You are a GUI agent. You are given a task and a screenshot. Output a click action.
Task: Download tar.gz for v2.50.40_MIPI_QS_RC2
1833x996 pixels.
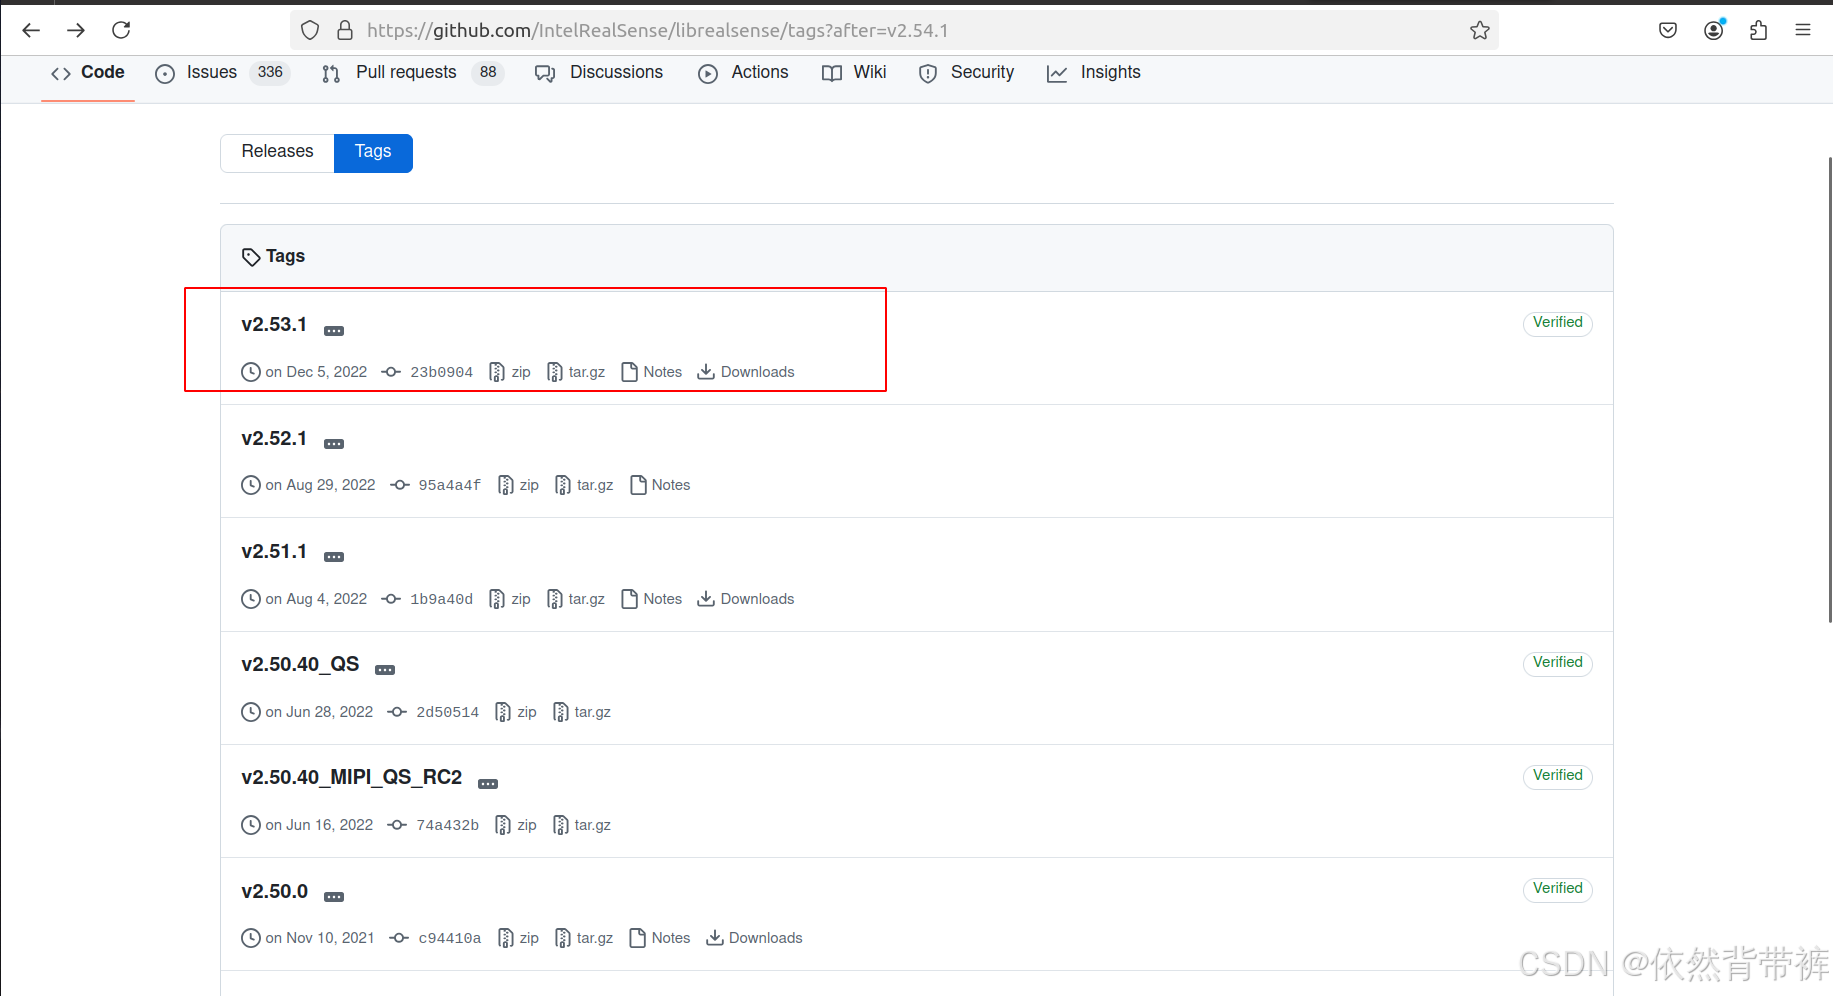(582, 825)
